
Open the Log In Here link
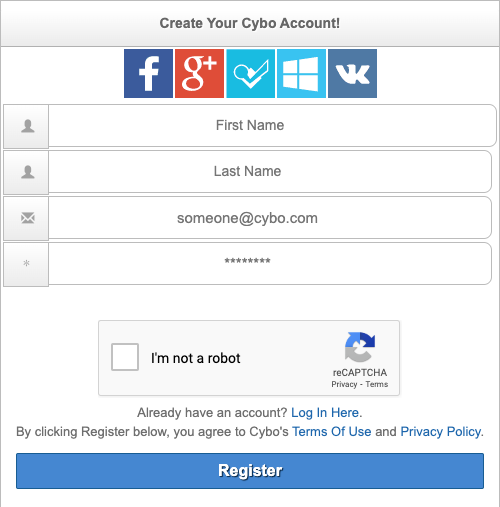click(x=325, y=413)
